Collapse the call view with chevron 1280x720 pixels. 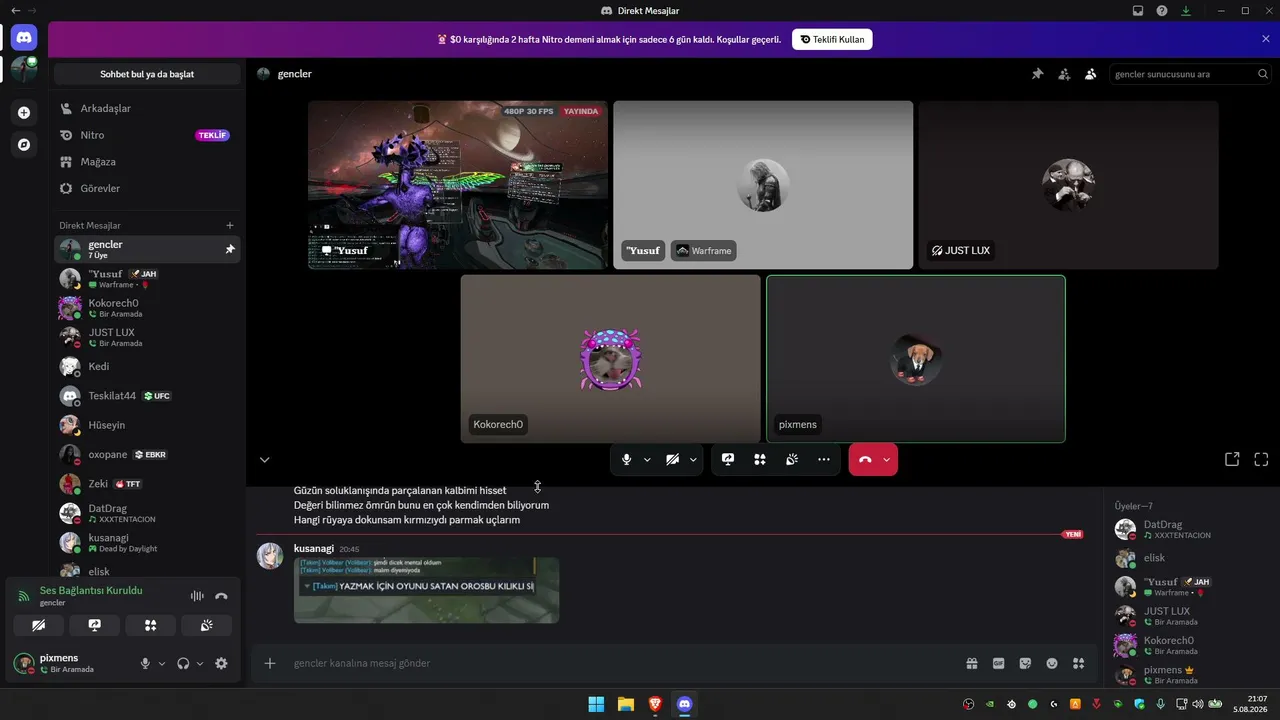pyautogui.click(x=264, y=460)
